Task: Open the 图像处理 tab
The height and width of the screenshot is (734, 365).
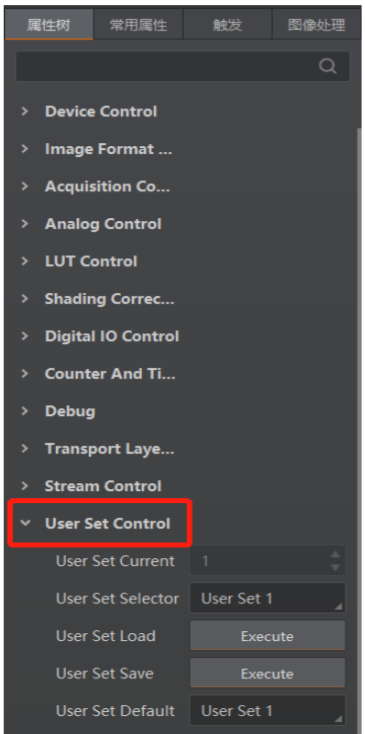Action: [x=316, y=25]
